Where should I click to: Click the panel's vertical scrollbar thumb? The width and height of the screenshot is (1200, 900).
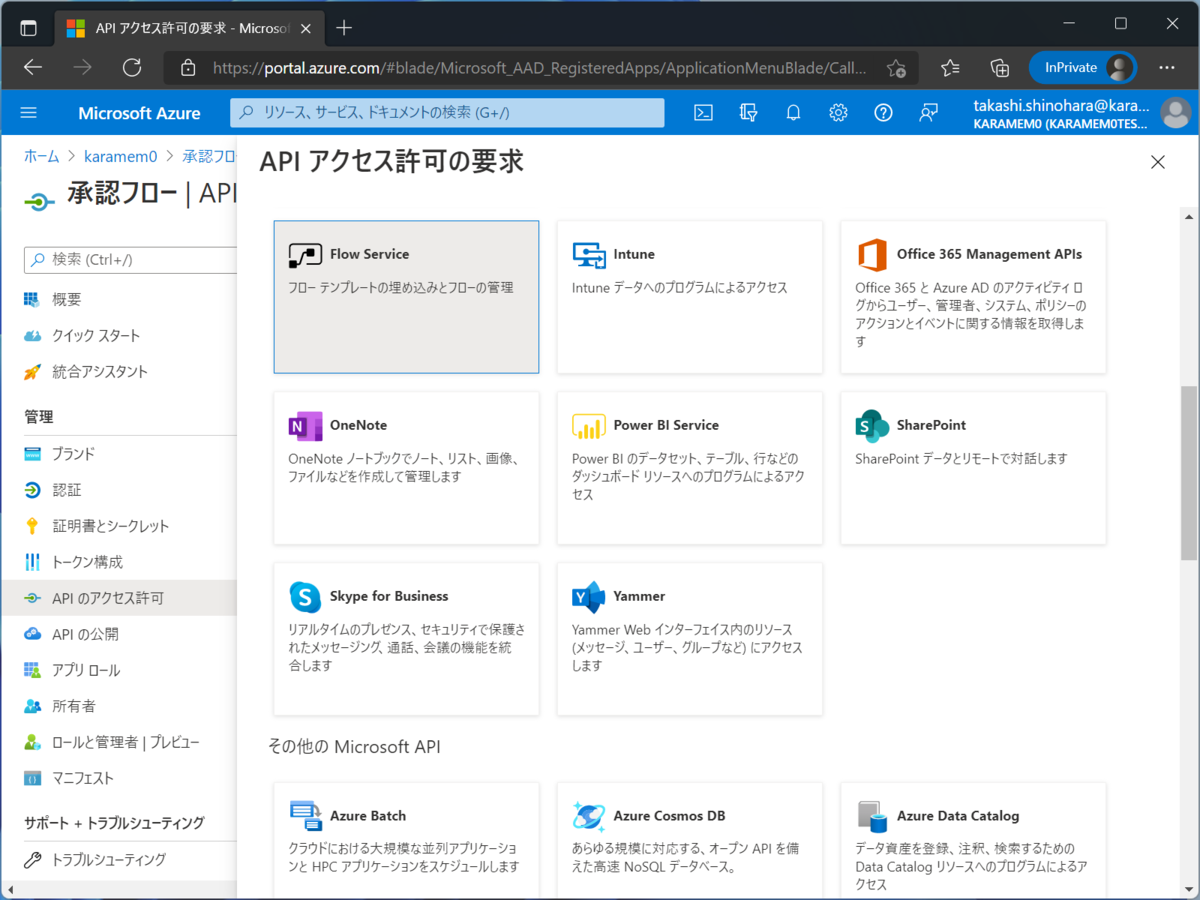coord(1189,472)
